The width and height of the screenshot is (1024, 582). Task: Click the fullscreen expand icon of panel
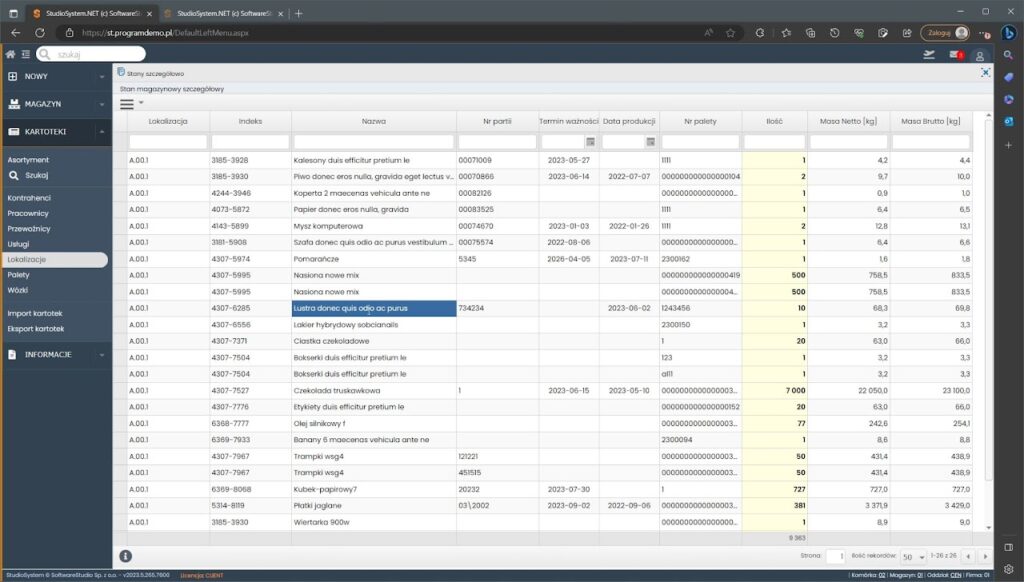[x=985, y=73]
